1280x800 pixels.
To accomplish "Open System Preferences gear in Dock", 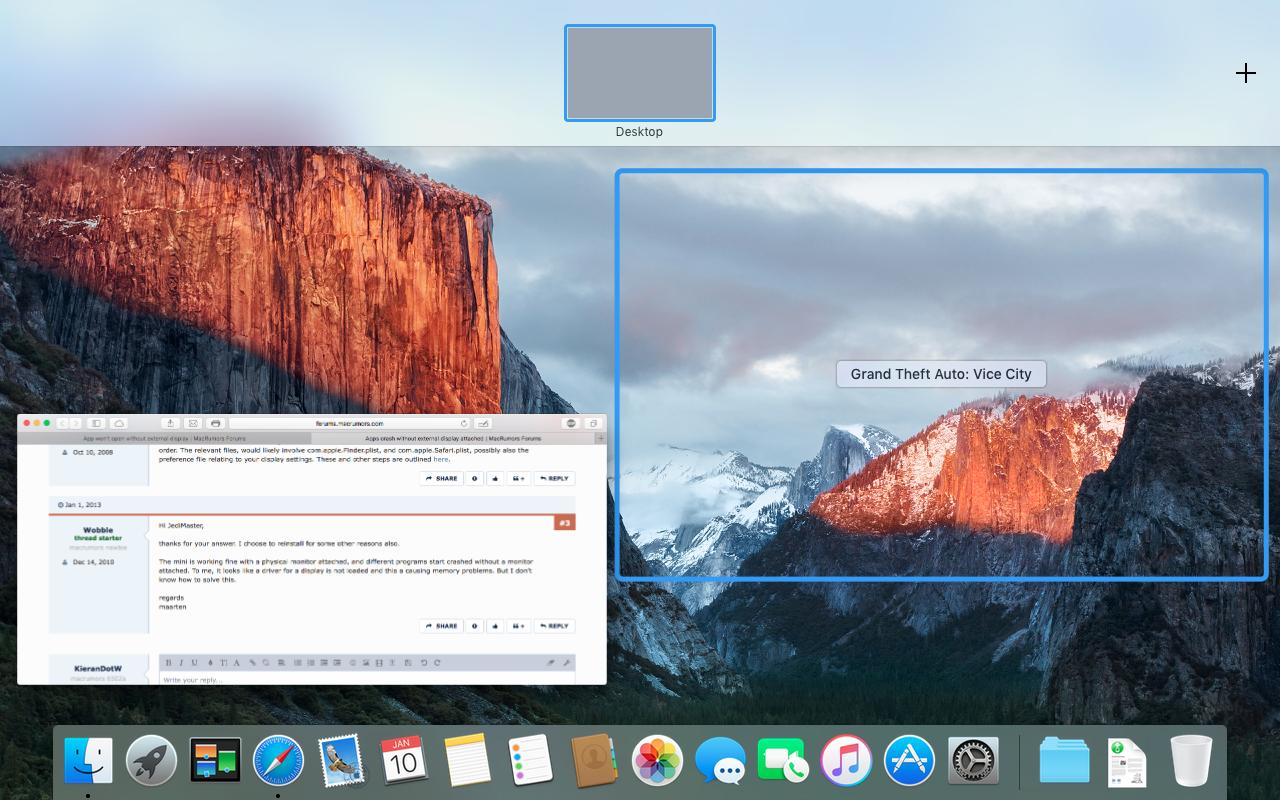I will pos(973,761).
